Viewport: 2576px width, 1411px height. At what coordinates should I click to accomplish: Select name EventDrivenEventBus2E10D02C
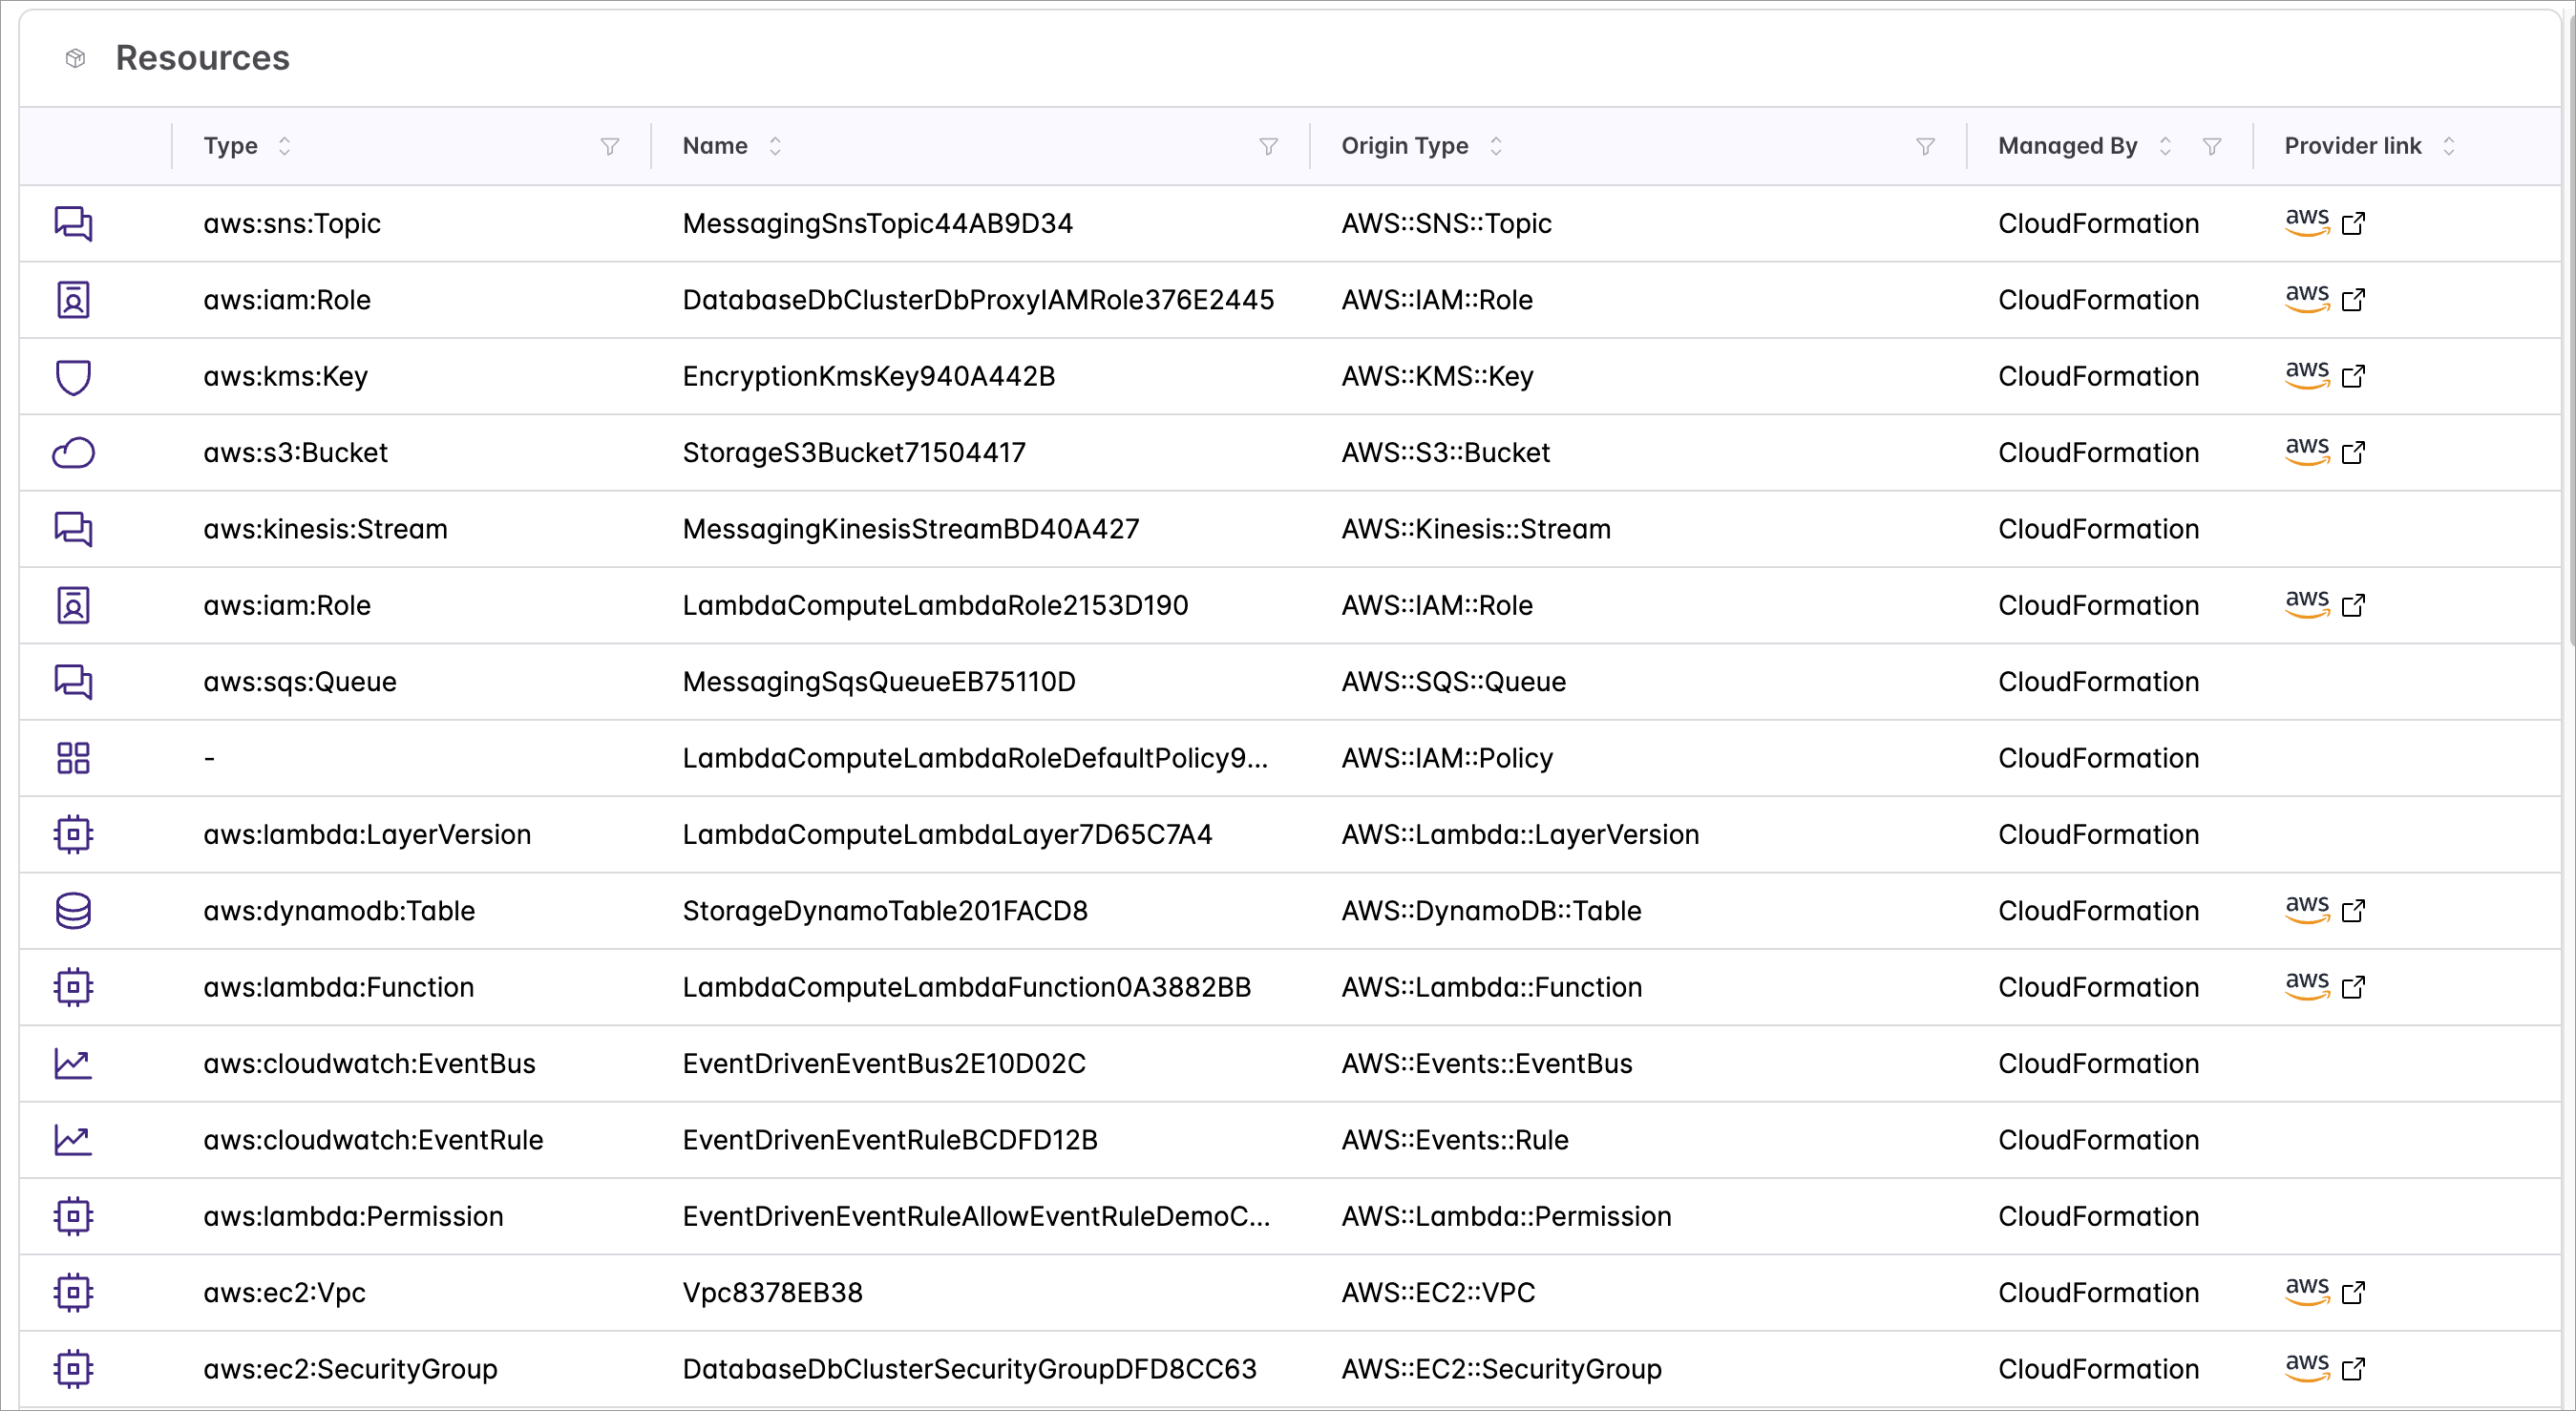point(883,1064)
